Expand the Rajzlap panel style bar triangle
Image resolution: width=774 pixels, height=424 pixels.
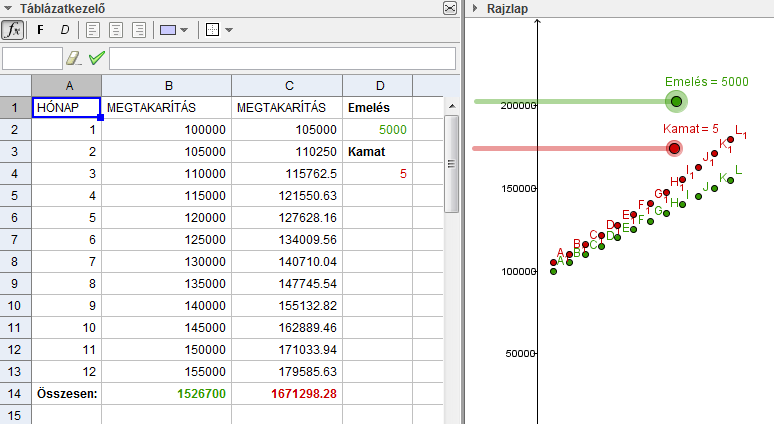click(x=474, y=8)
